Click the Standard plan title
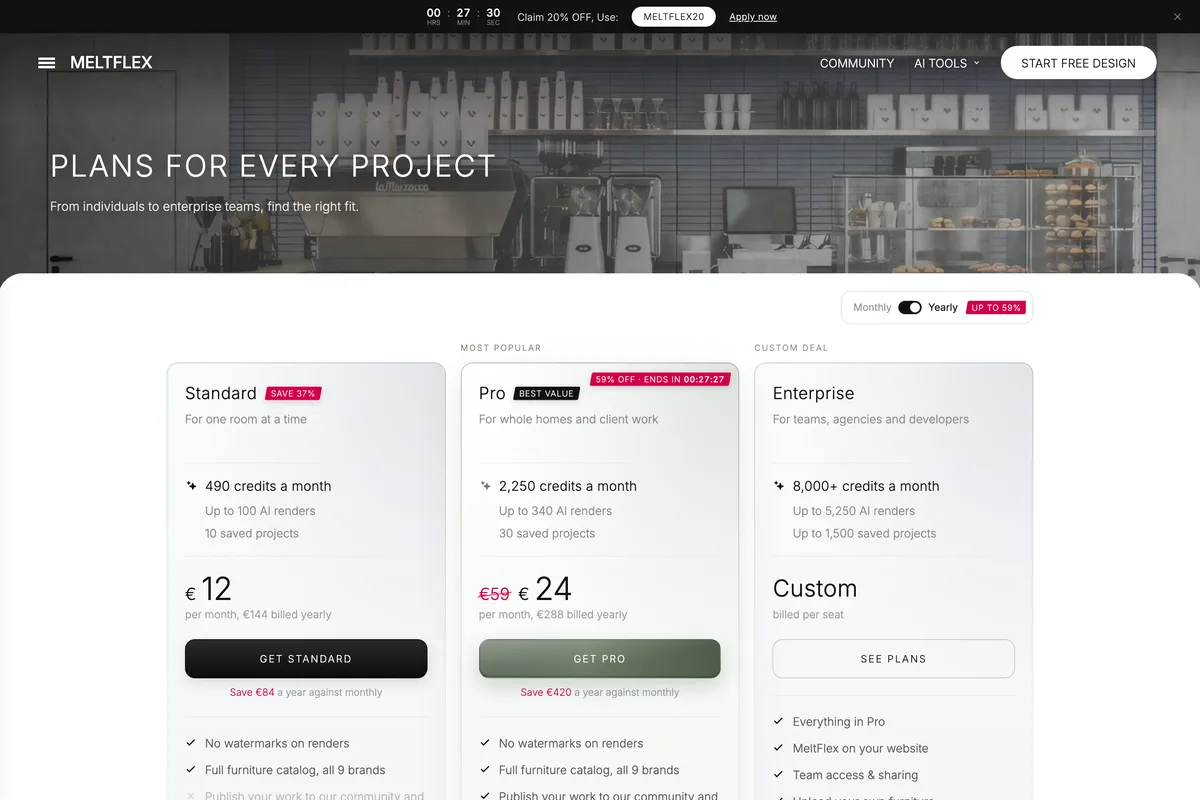 click(221, 393)
